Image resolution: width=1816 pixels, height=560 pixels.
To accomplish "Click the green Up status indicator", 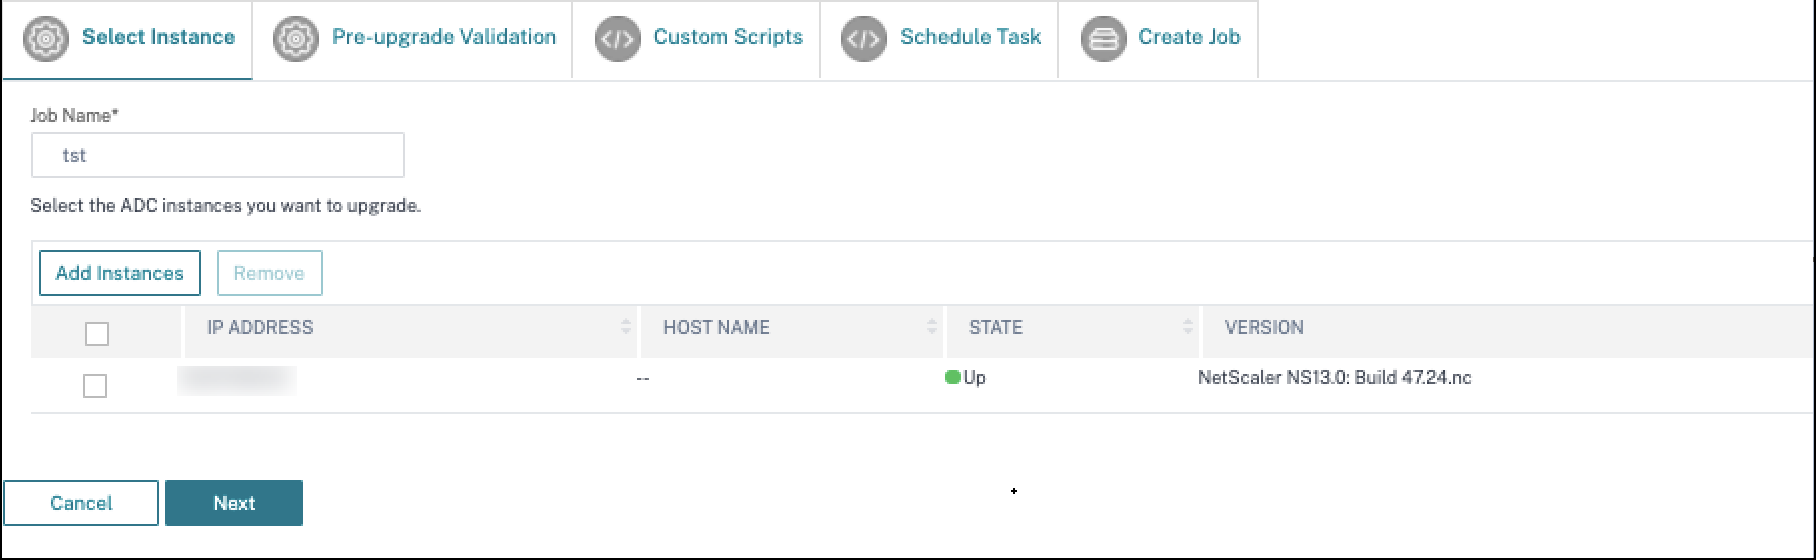I will 953,377.
